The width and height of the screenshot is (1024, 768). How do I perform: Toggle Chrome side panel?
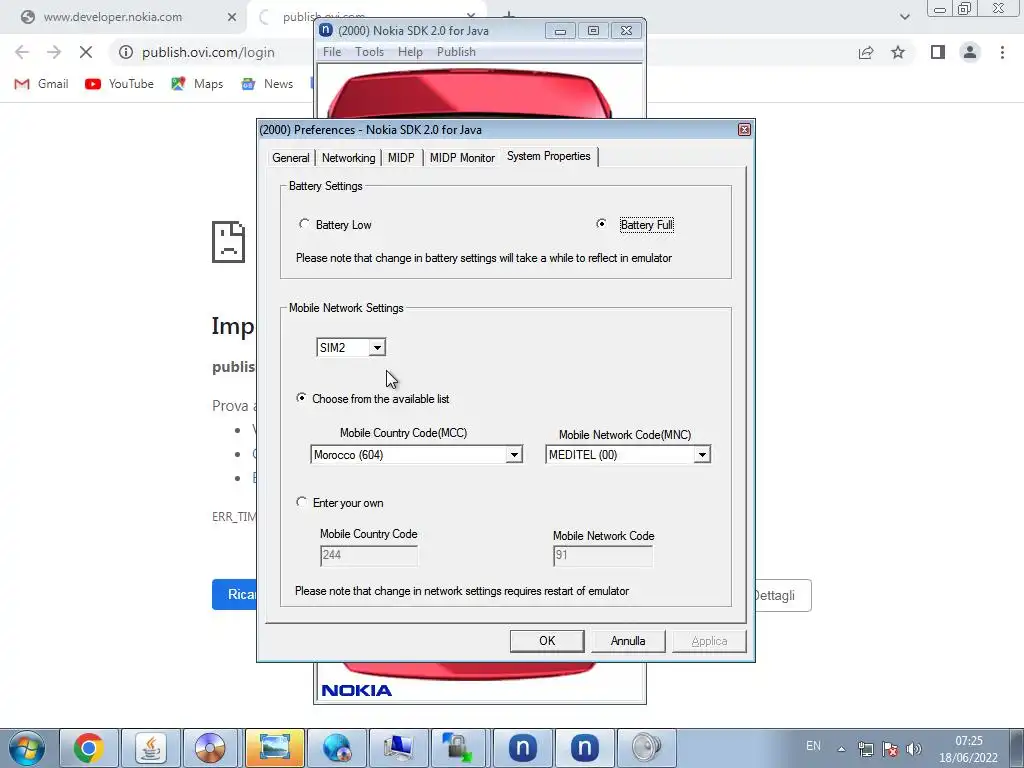(x=938, y=52)
